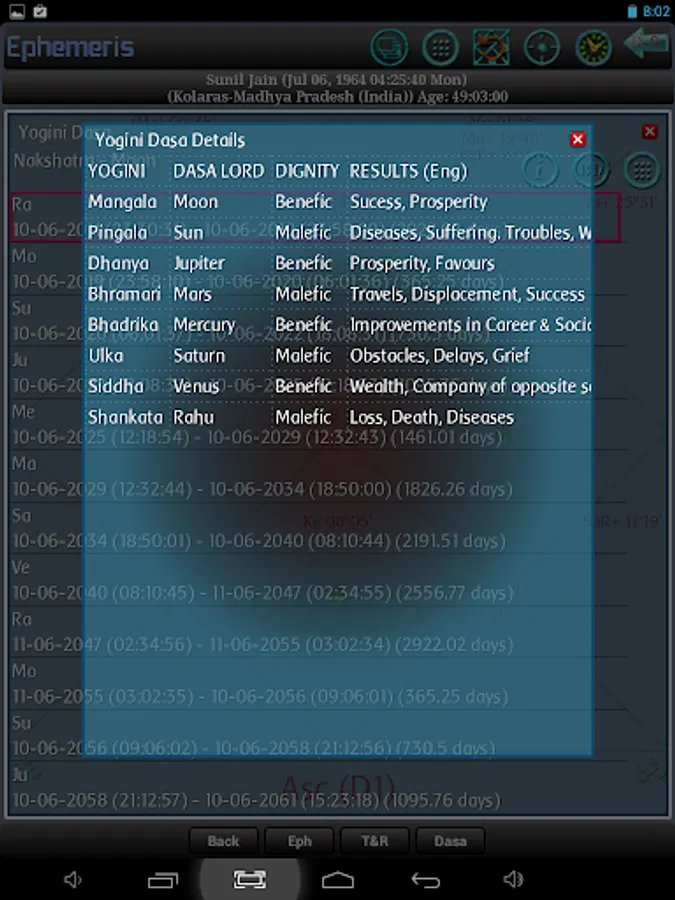
Task: Tap the Back button
Action: tap(223, 841)
